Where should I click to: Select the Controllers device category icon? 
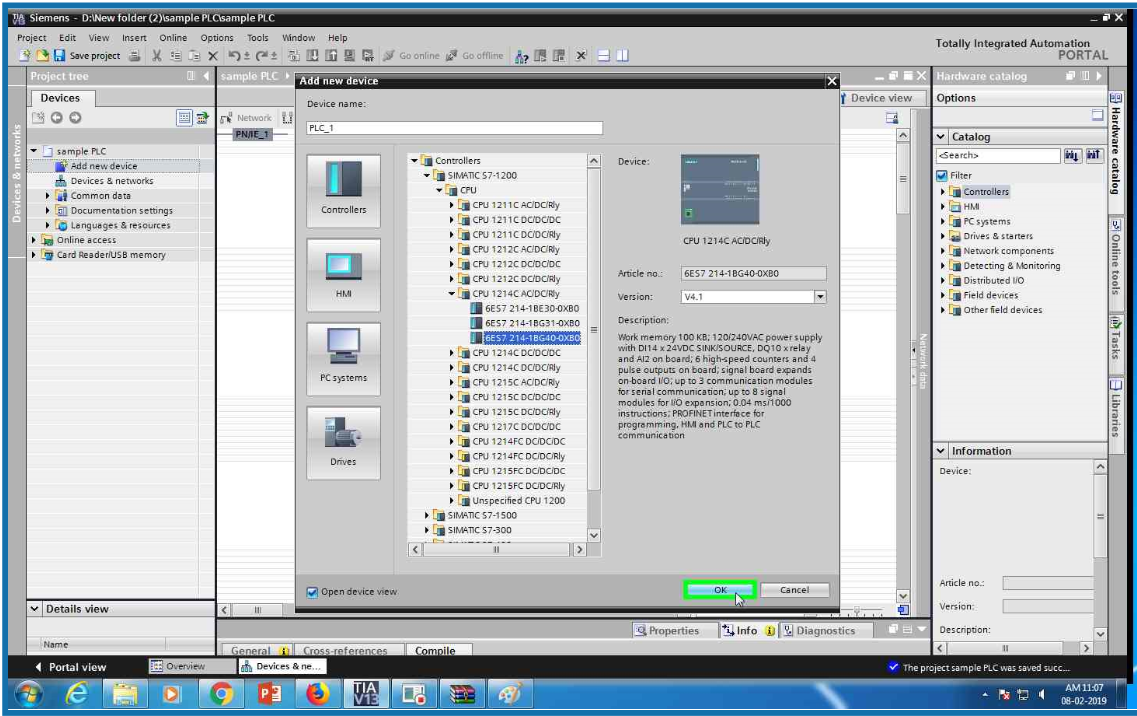[x=343, y=191]
